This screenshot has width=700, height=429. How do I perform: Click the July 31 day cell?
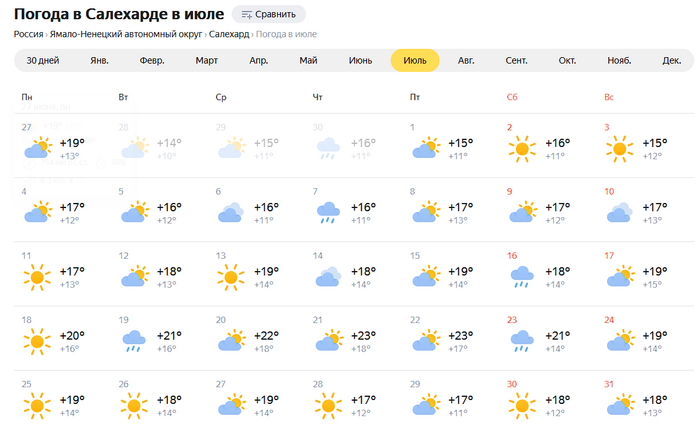645,400
